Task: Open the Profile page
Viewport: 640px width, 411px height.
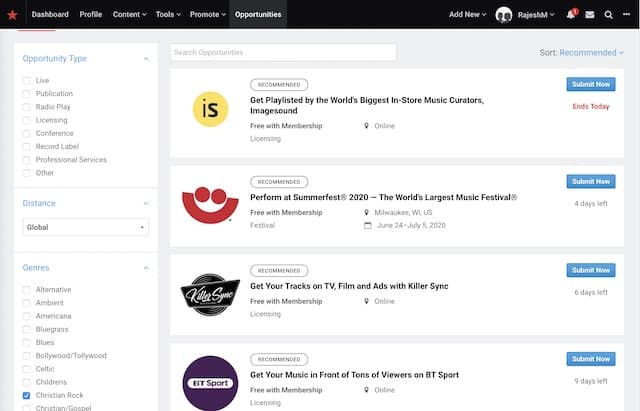Action: click(x=91, y=14)
